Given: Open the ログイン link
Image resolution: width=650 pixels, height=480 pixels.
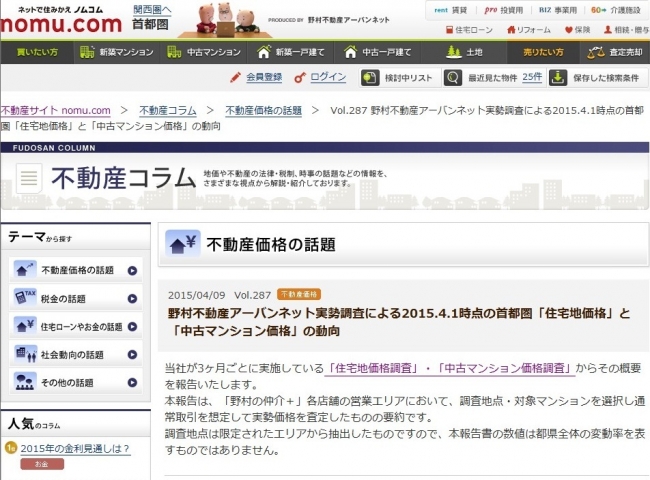Looking at the screenshot, I should (x=328, y=77).
